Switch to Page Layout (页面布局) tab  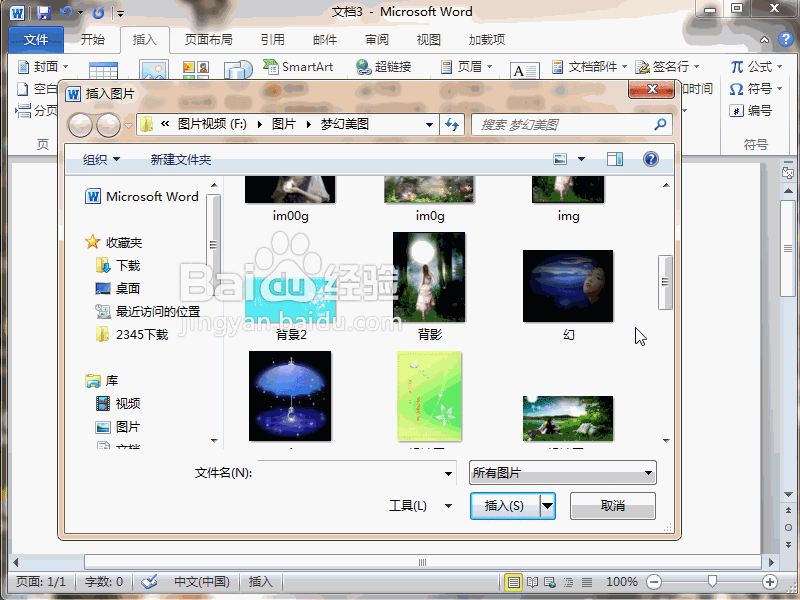tap(209, 39)
